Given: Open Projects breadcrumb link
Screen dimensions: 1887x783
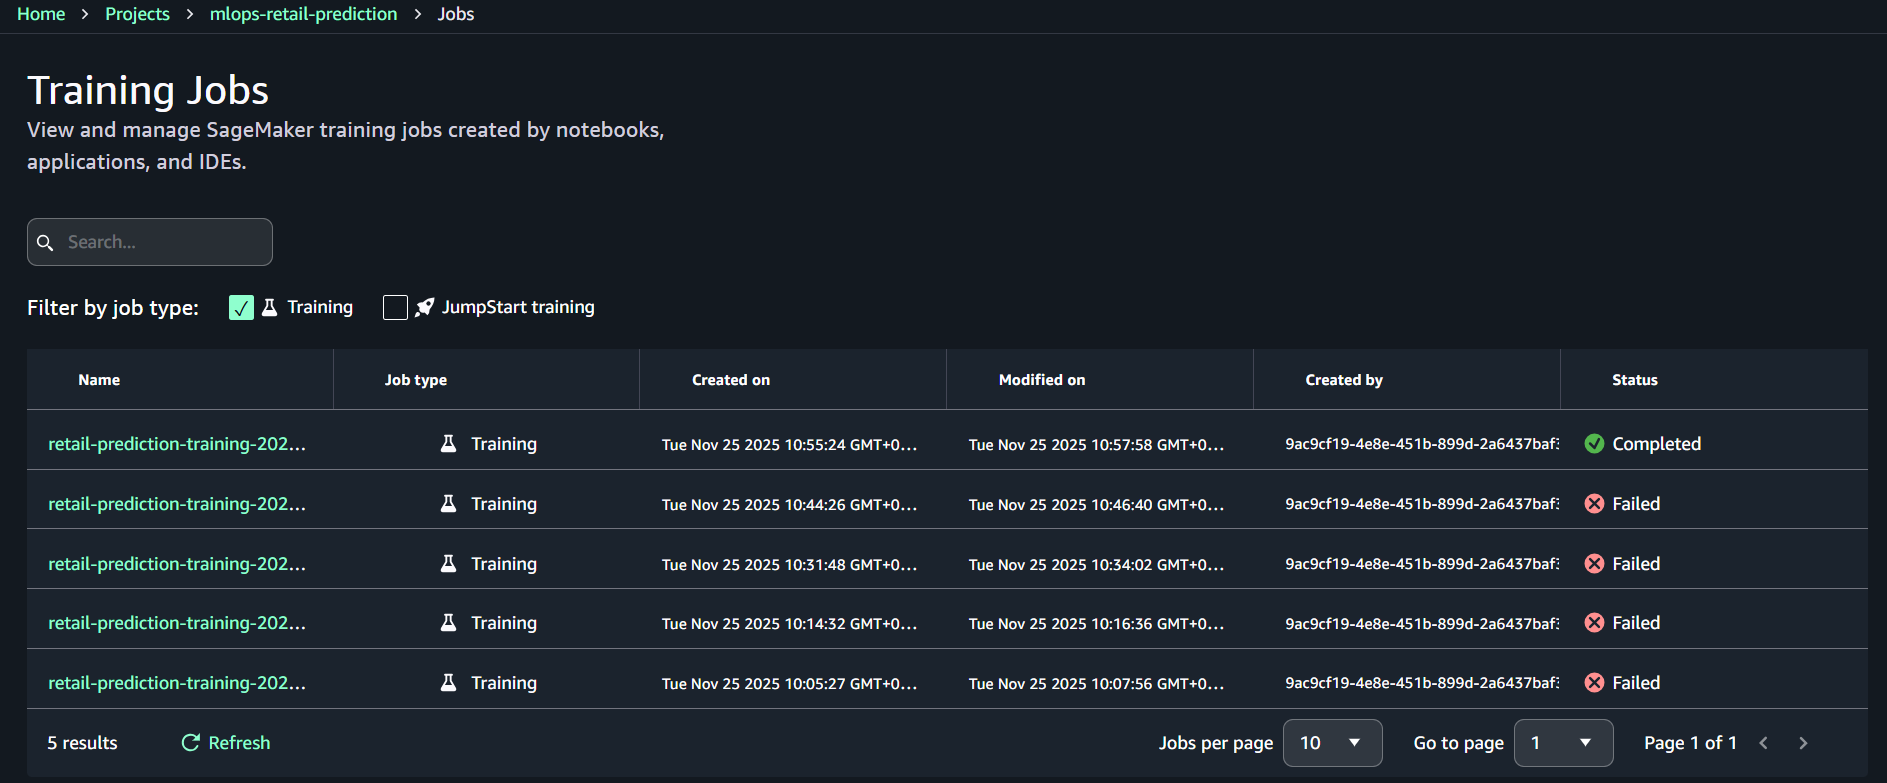Looking at the screenshot, I should click(137, 14).
